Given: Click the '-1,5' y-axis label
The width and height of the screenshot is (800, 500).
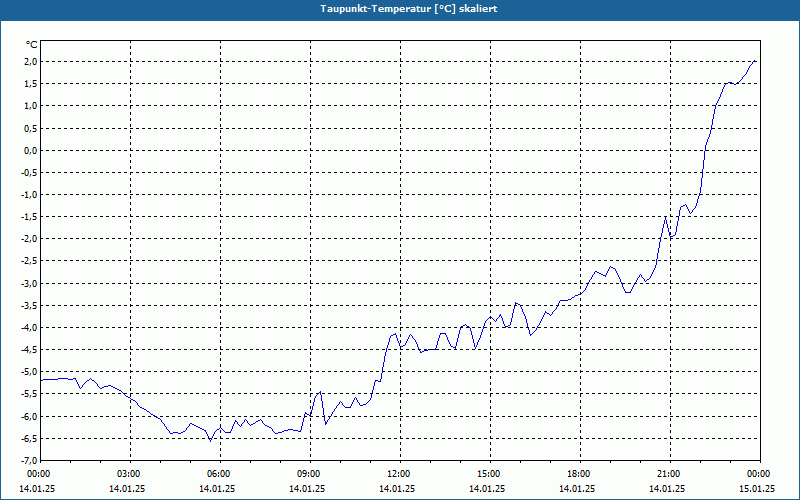Looking at the screenshot, I should pyautogui.click(x=29, y=217).
